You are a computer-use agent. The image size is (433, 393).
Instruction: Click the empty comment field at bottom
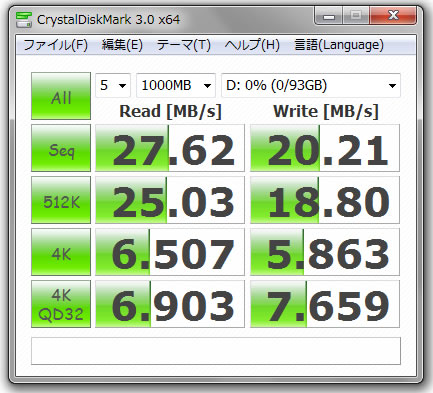coord(216,351)
